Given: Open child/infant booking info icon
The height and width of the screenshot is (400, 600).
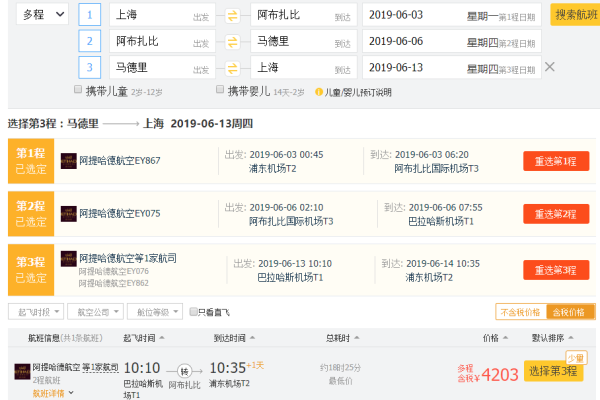Looking at the screenshot, I should click(318, 92).
